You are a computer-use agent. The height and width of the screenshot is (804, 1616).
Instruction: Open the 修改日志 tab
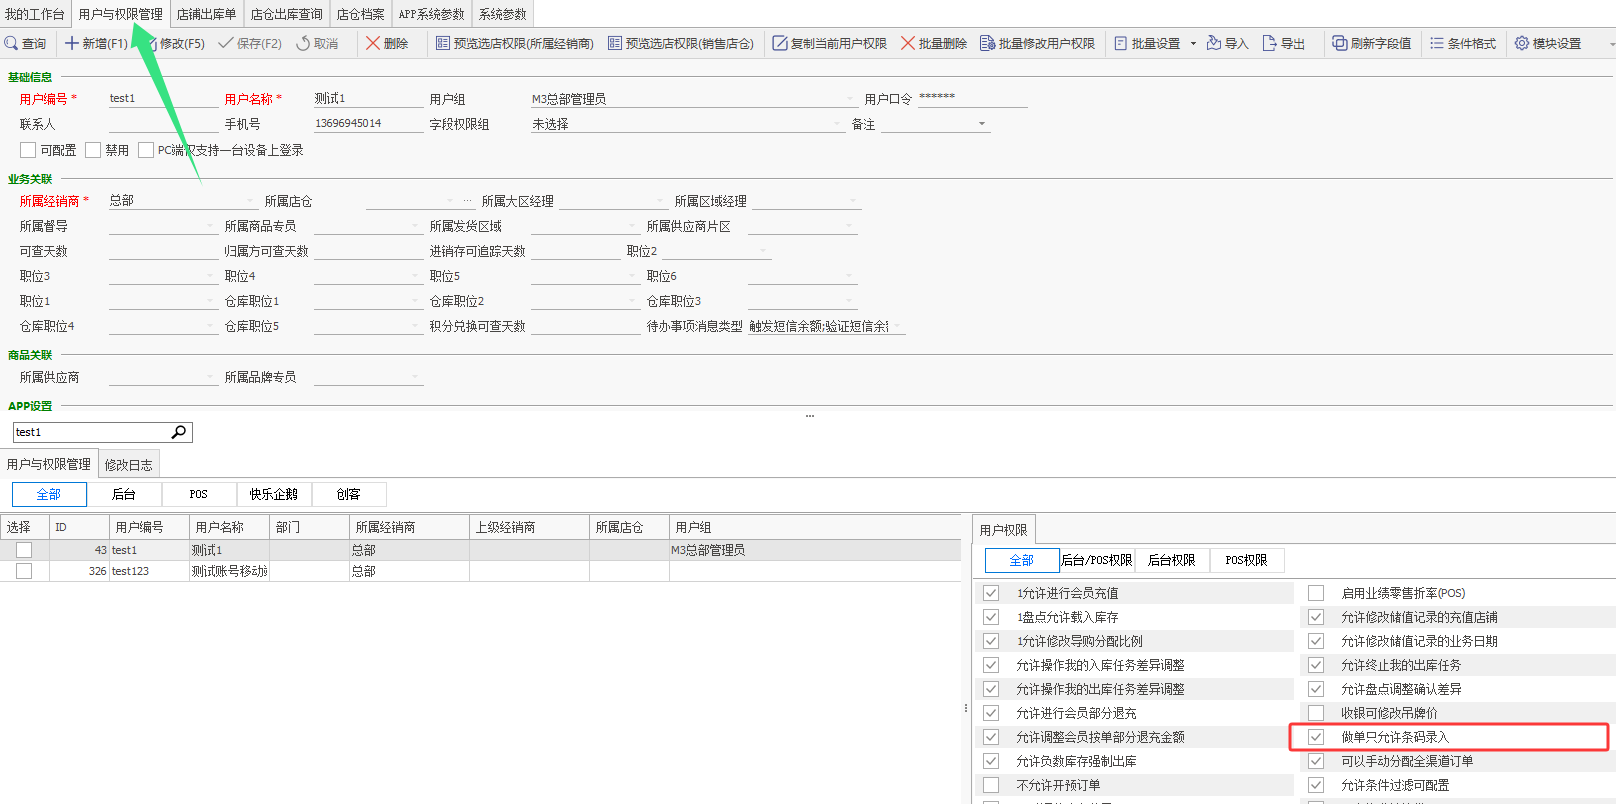(x=129, y=465)
